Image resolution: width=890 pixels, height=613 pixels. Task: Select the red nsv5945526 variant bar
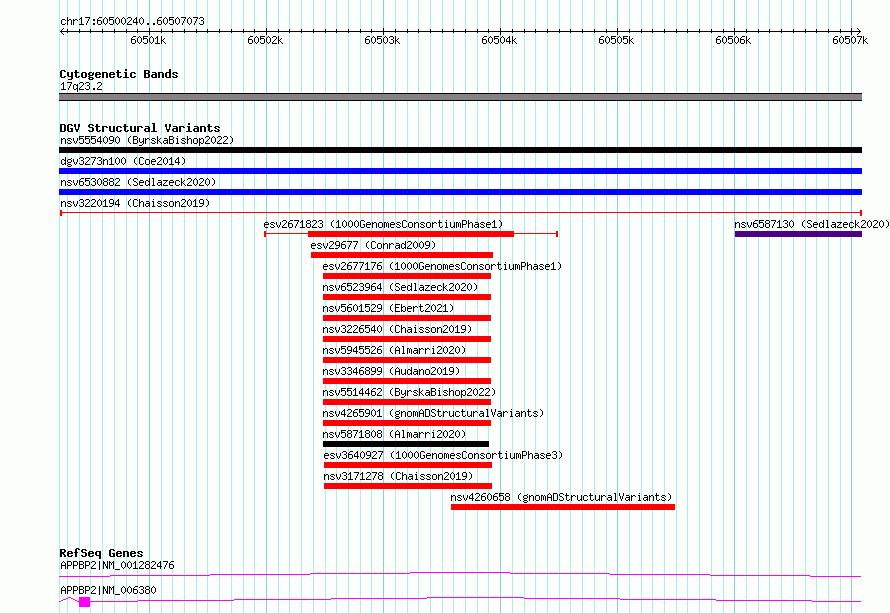[407, 360]
